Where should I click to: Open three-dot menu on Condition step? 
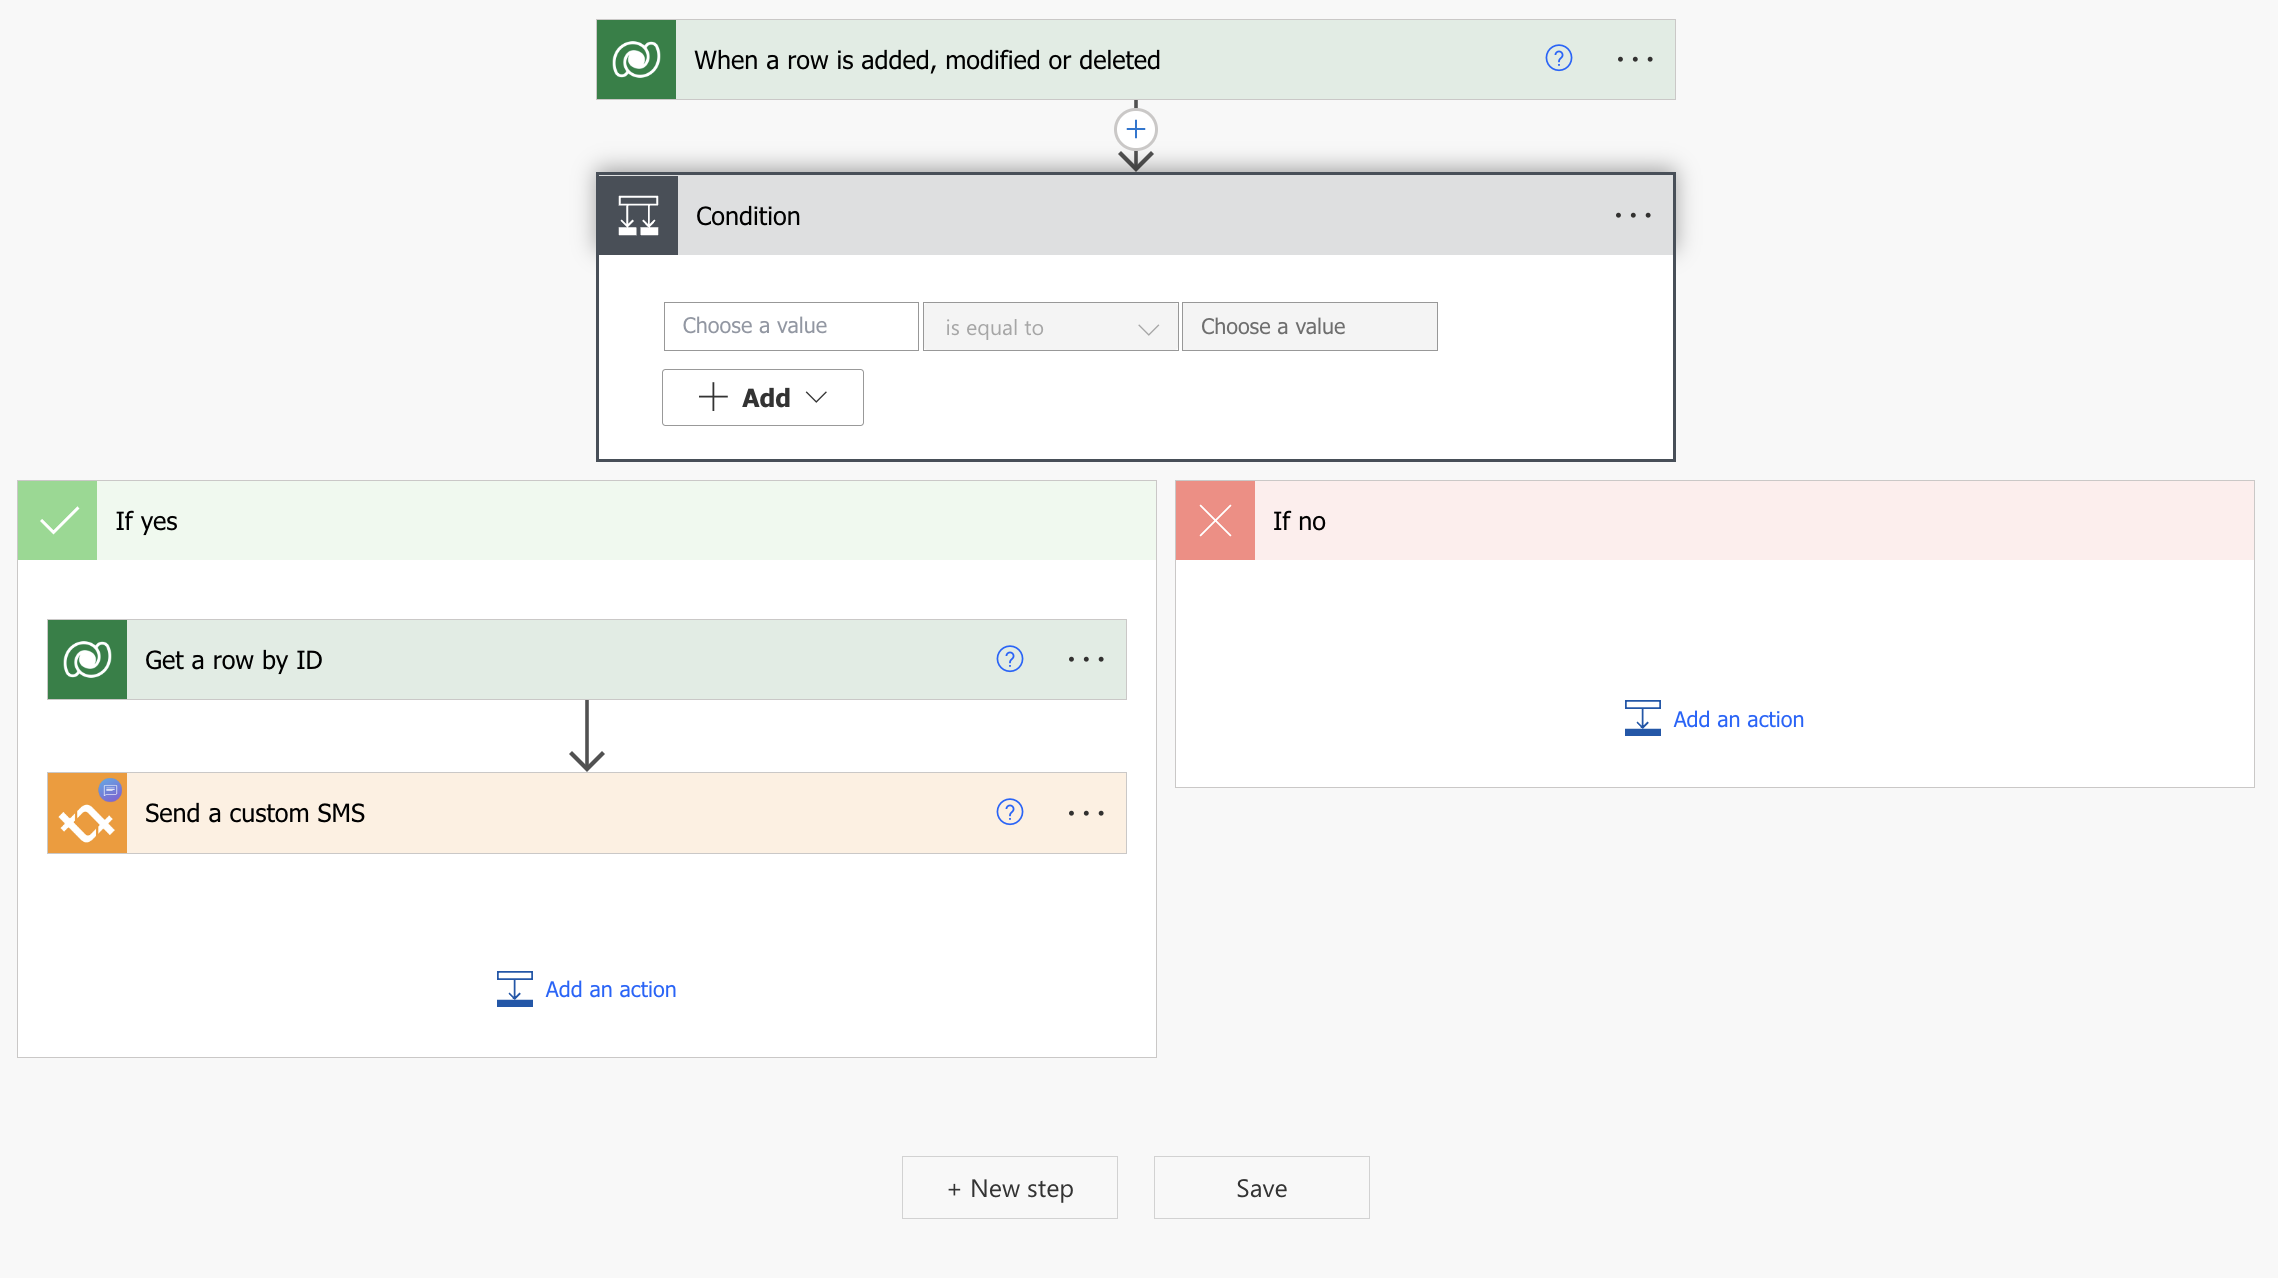(x=1633, y=216)
